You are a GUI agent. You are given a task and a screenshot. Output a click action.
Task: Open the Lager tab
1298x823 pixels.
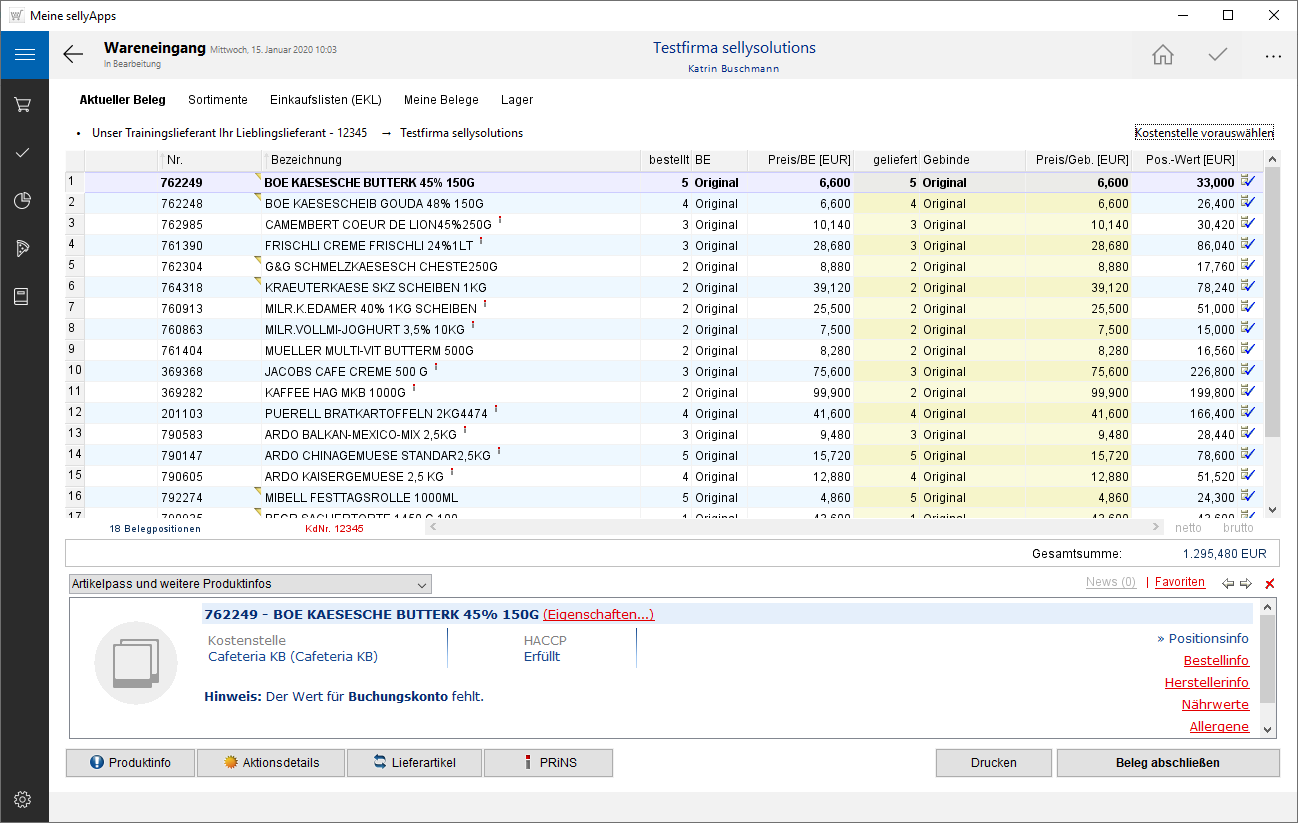pyautogui.click(x=517, y=100)
